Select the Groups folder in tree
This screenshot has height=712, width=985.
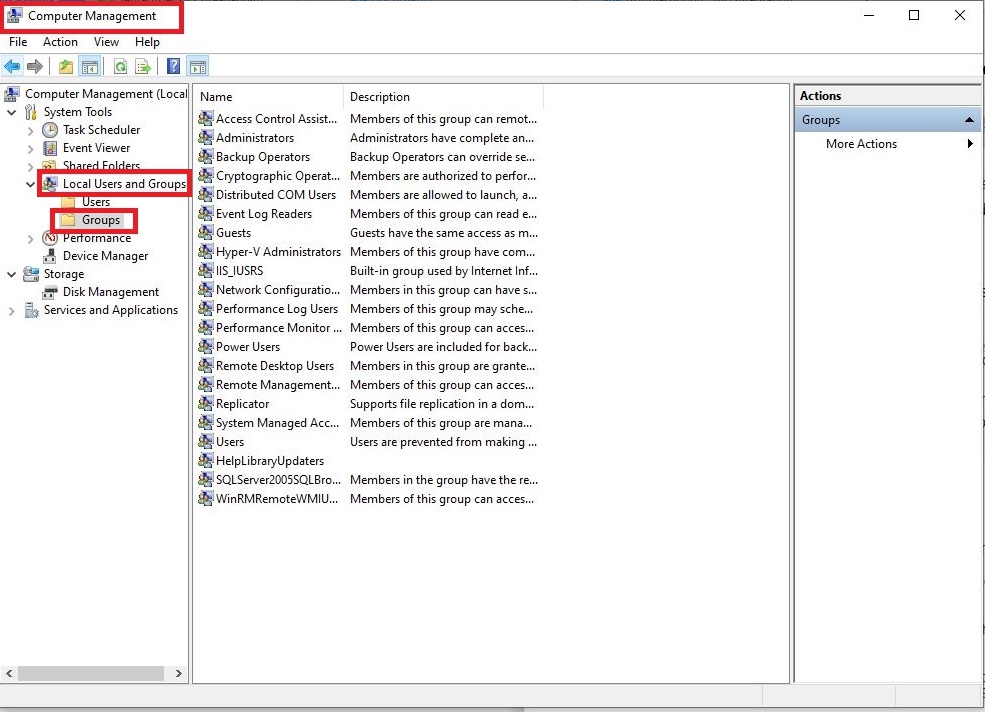click(101, 220)
